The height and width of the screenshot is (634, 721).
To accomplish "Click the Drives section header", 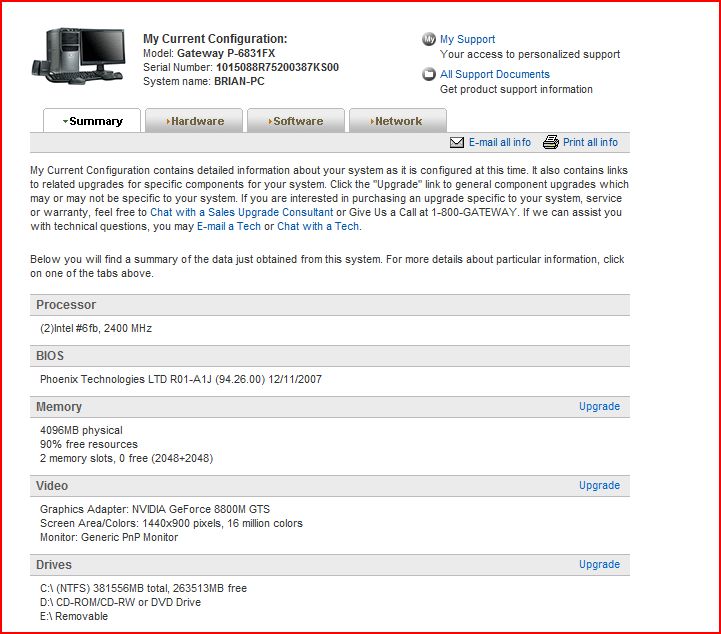I will point(330,565).
